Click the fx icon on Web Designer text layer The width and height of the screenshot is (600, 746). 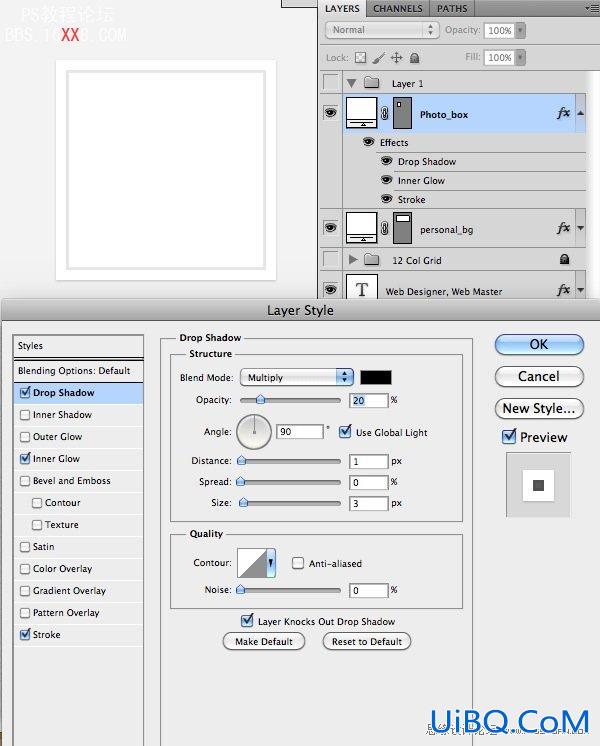pyautogui.click(x=563, y=289)
